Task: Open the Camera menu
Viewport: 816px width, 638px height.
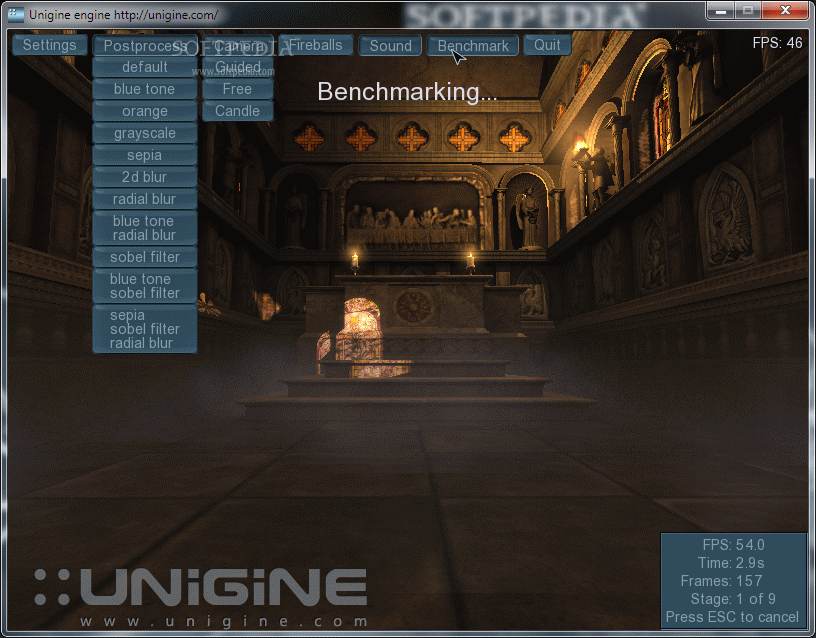Action: point(238,46)
